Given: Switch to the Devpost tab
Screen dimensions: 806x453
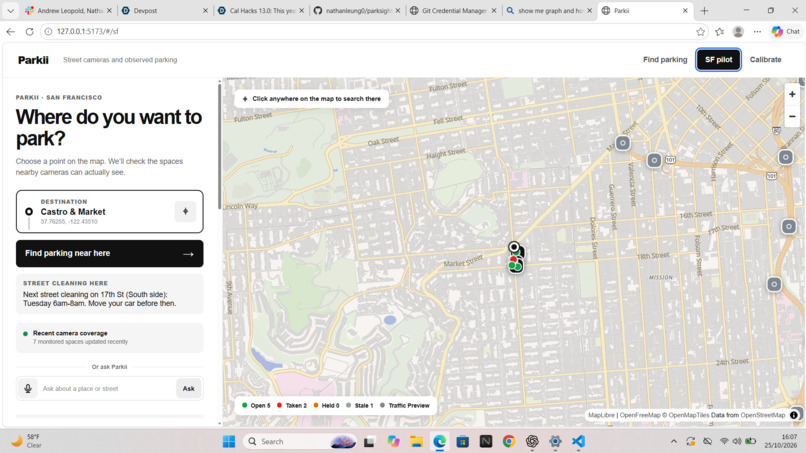Looking at the screenshot, I should (x=162, y=10).
